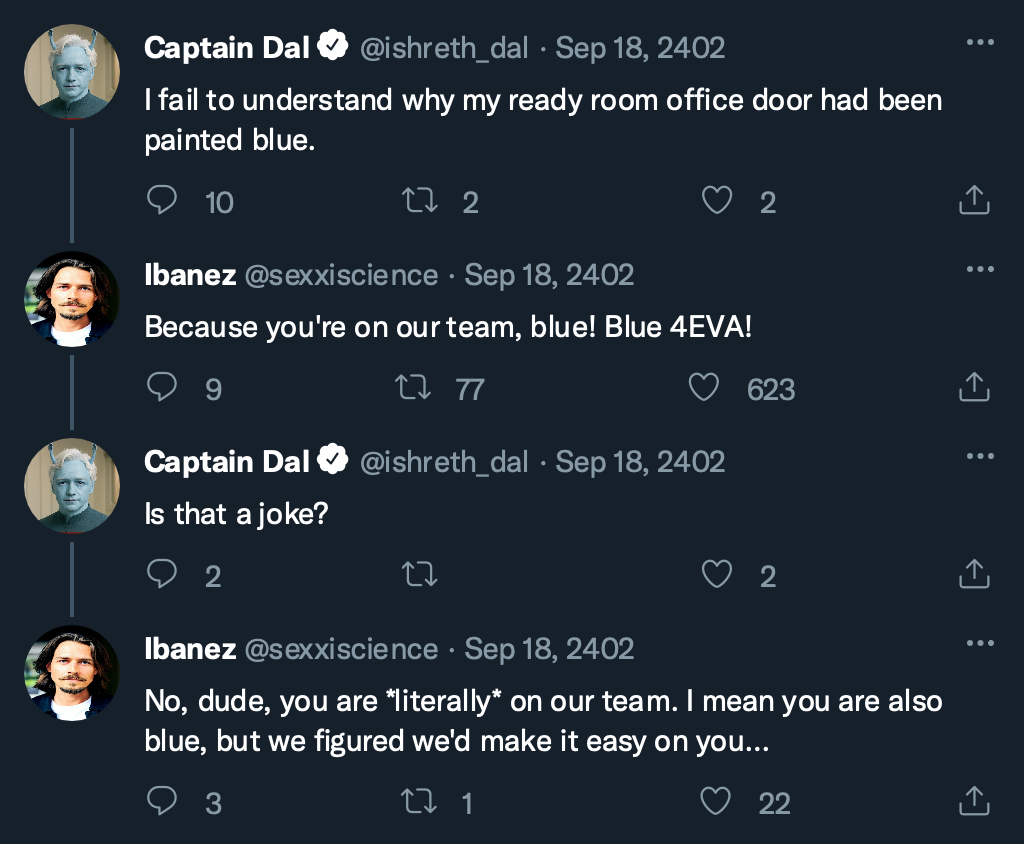The height and width of the screenshot is (844, 1024).
Task: Share the last Ibanez tweet
Action: point(974,800)
